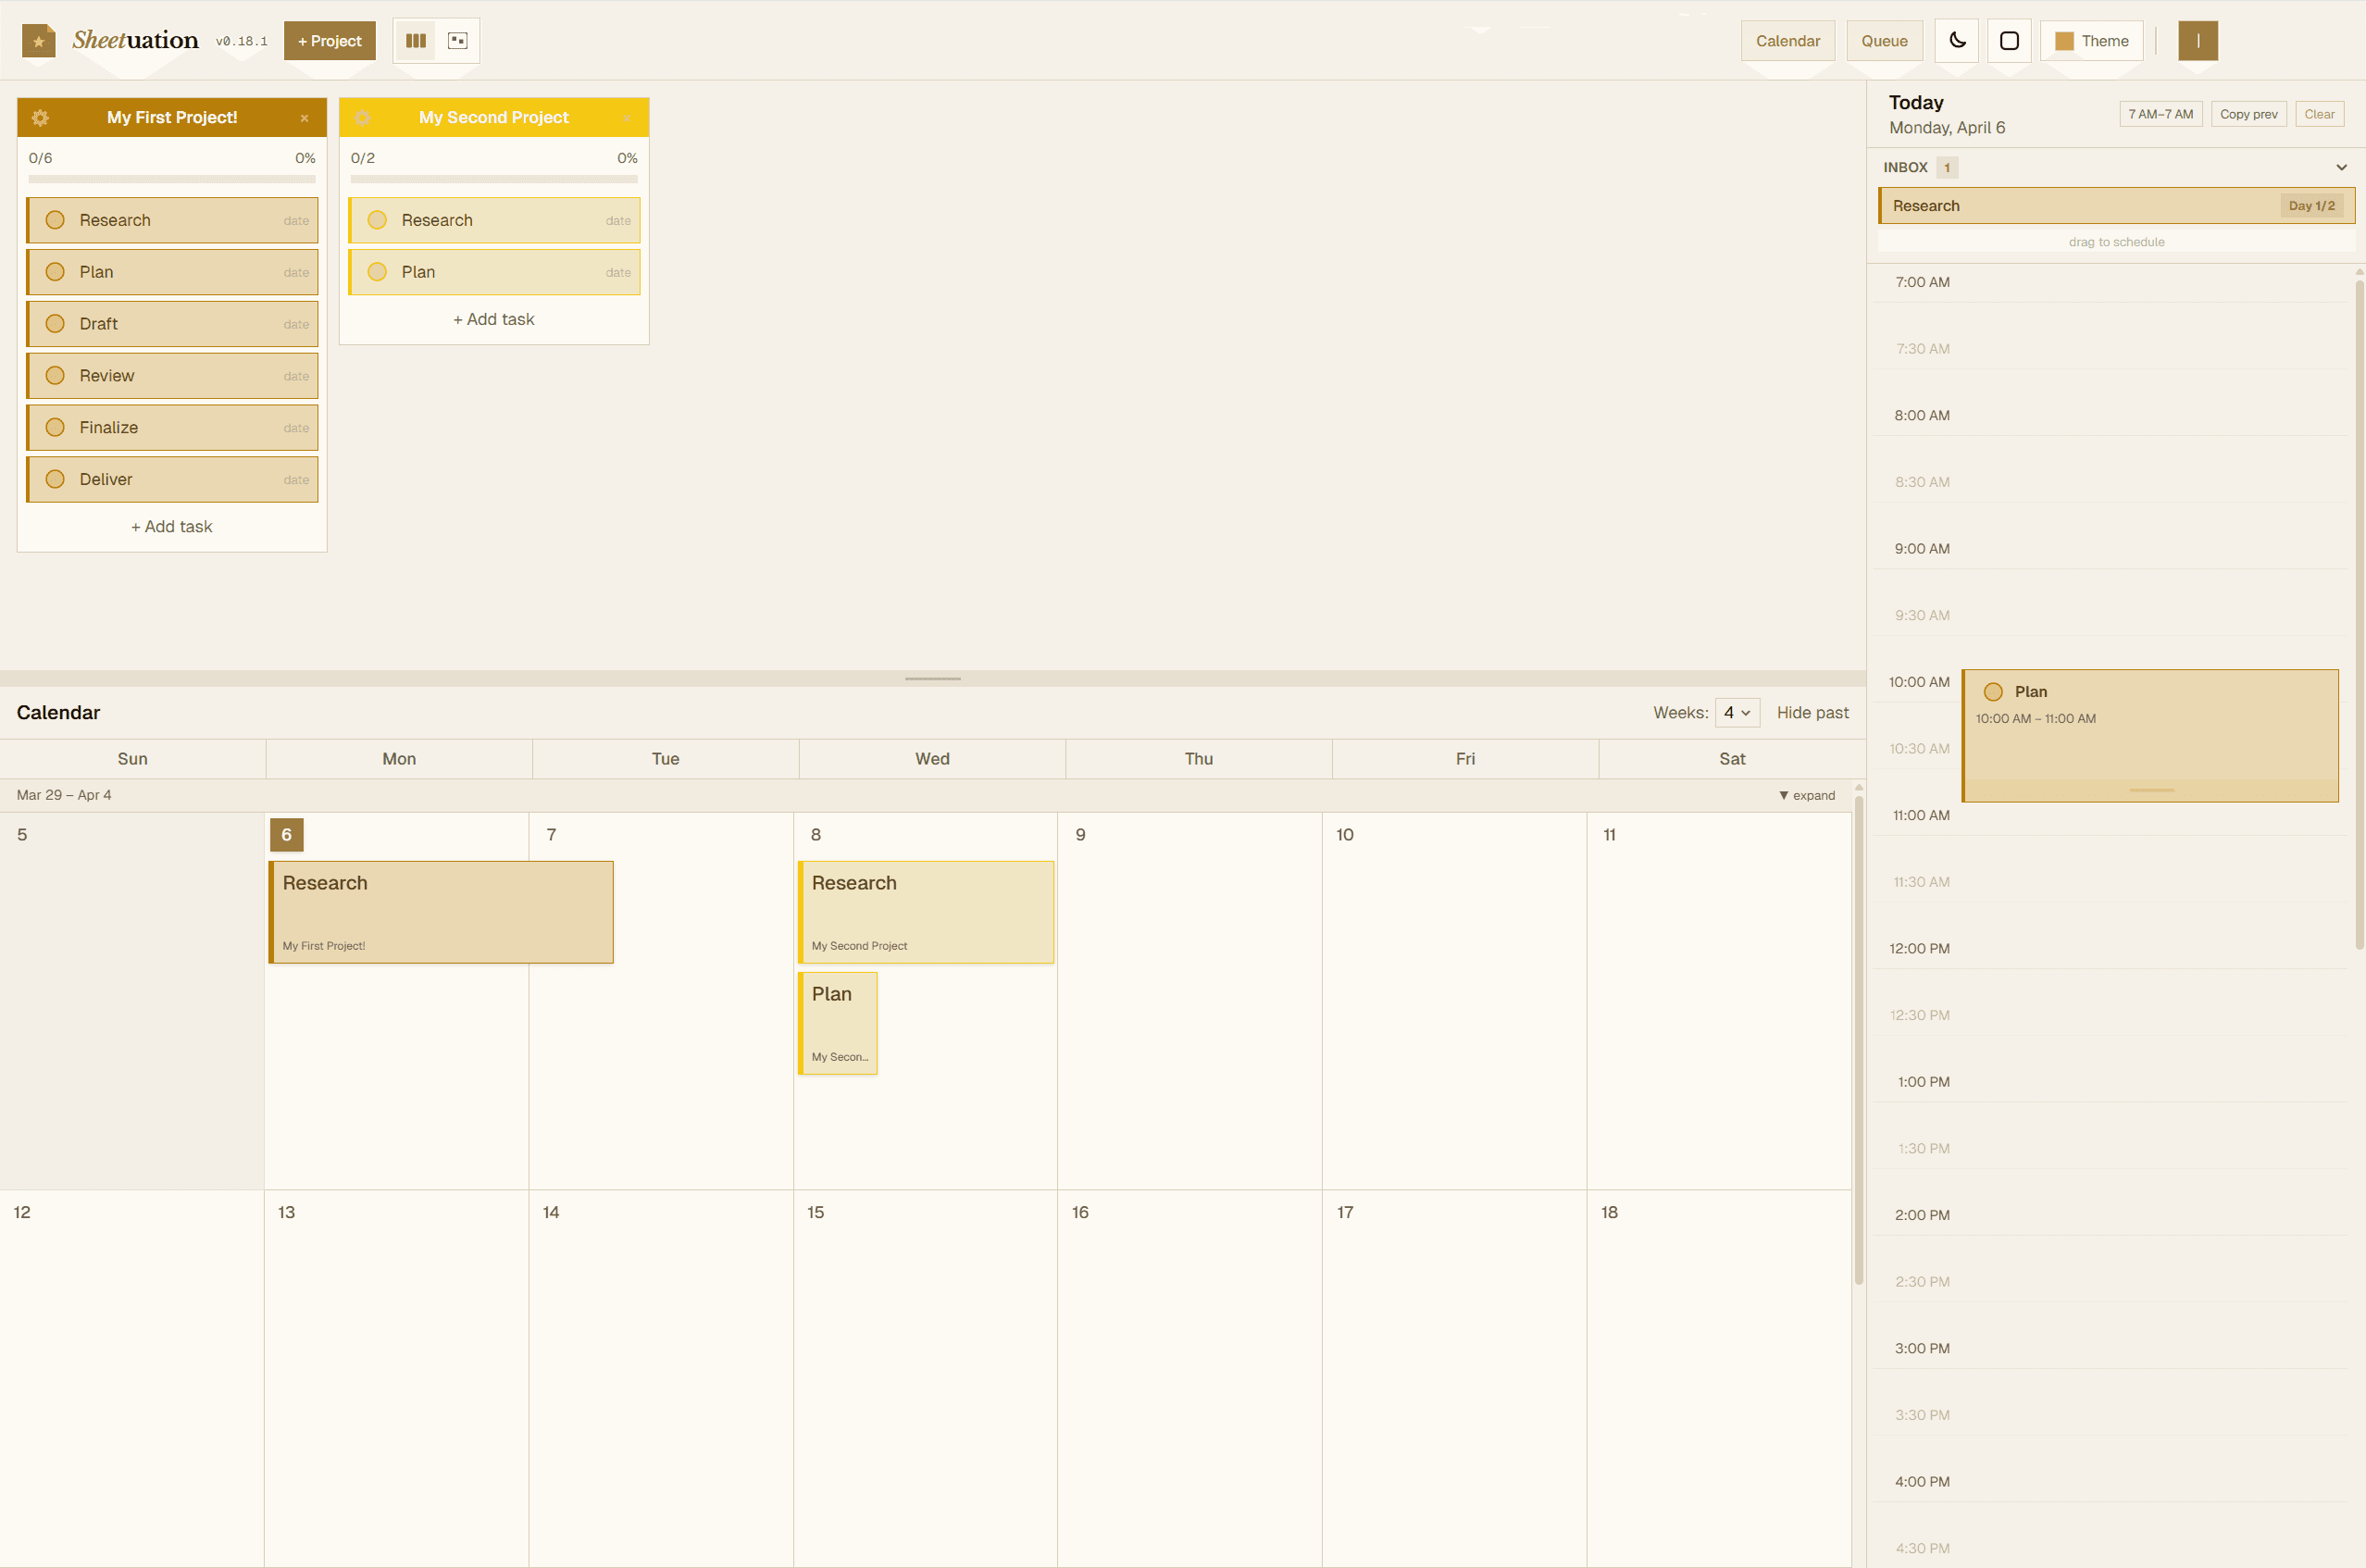
Task: Switch to the Calendar view
Action: 1787,40
